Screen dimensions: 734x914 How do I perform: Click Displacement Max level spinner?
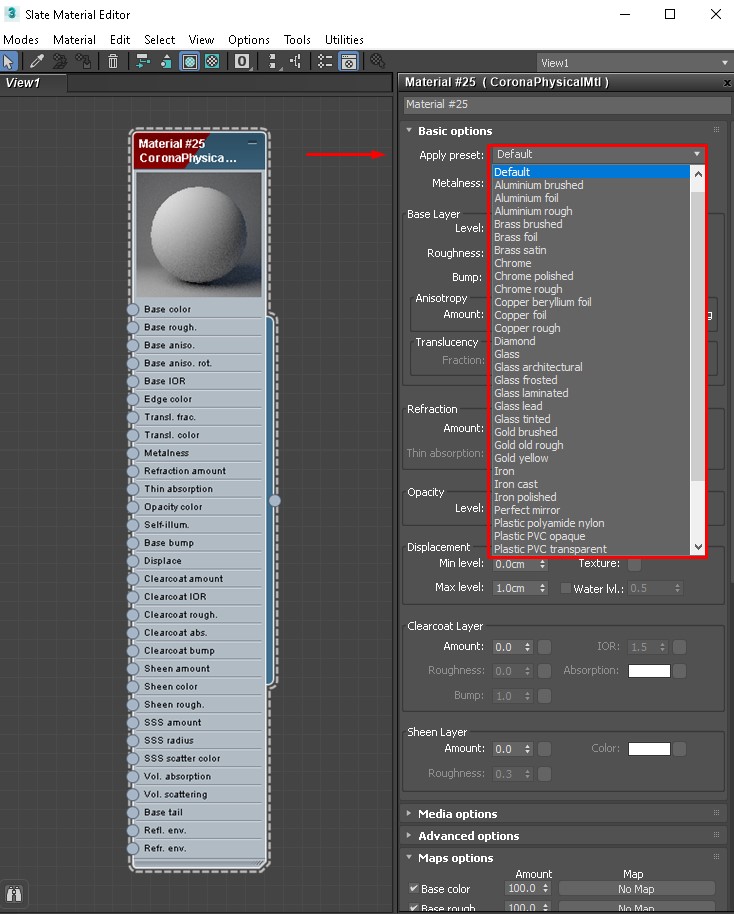(543, 588)
